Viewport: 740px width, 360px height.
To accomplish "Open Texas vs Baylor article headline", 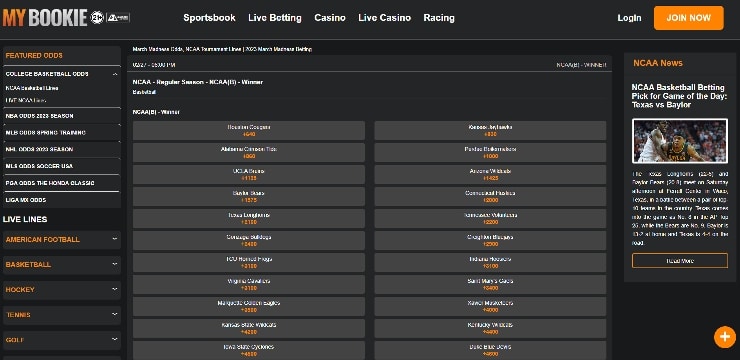I will click(x=679, y=96).
